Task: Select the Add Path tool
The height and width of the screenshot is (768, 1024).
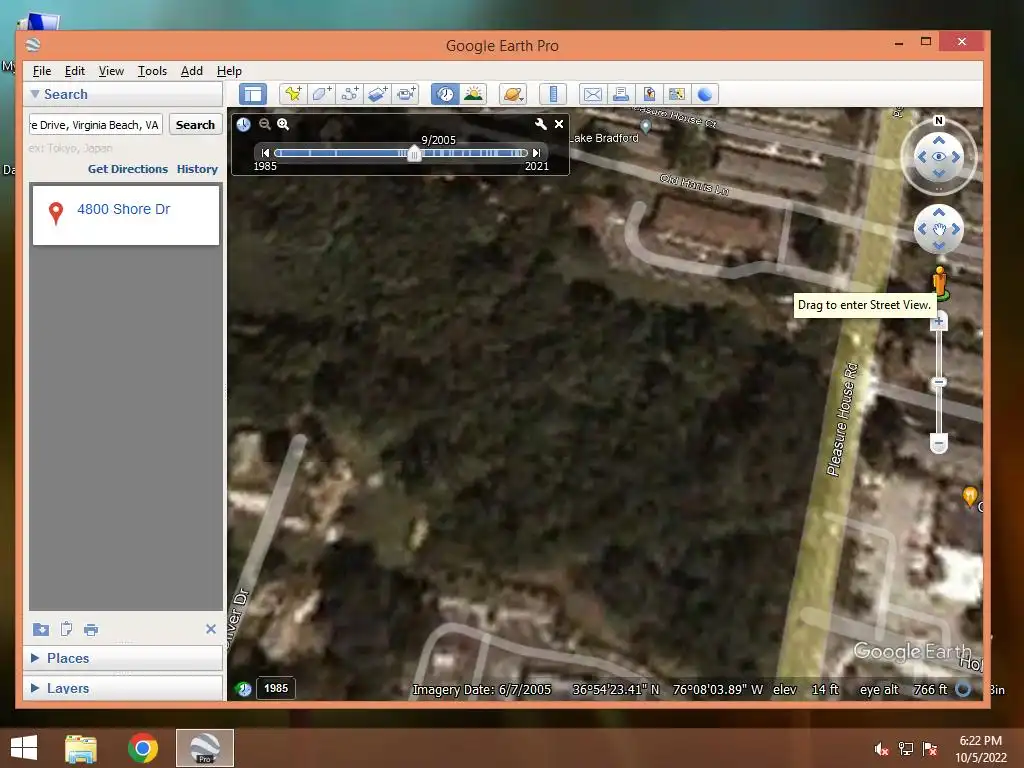Action: coord(349,94)
